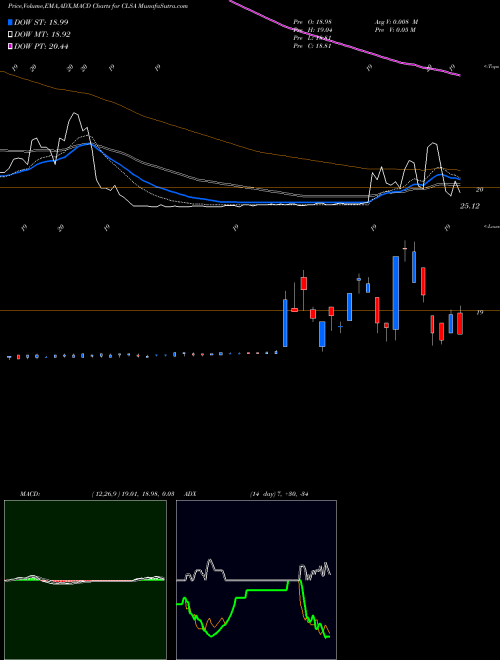Click the 20 axis label on the EMA chart
This screenshot has height=660, width=500.
pyautogui.click(x=479, y=190)
